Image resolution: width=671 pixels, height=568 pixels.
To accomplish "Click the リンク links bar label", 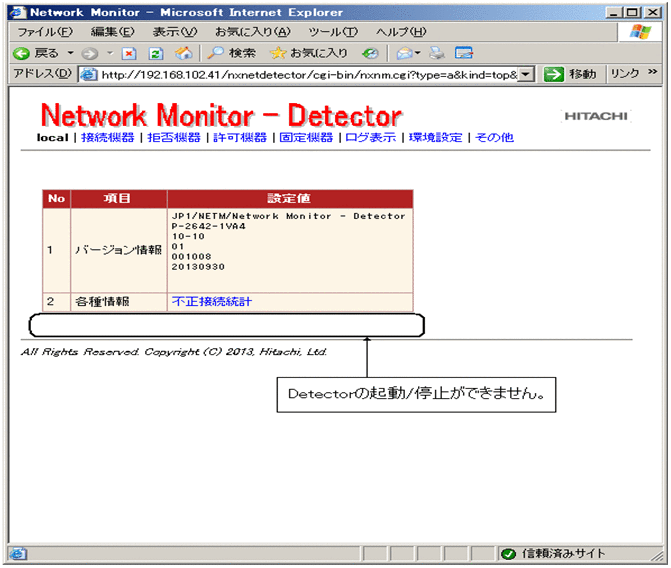I will coord(624,74).
